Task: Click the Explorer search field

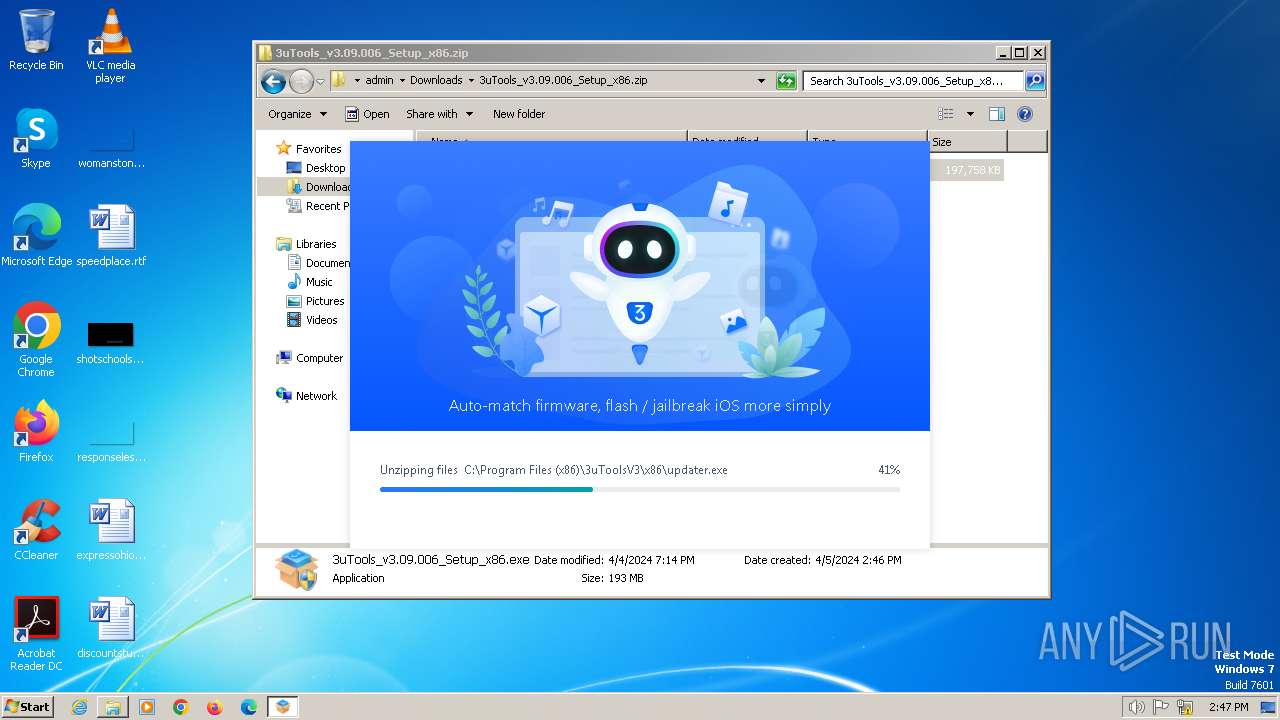Action: (913, 81)
